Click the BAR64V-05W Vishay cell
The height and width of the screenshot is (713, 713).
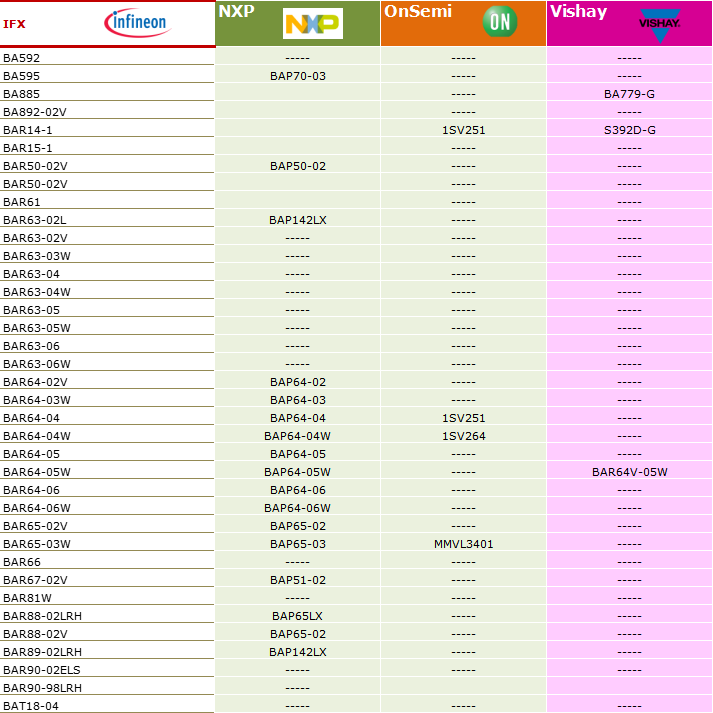tap(629, 472)
